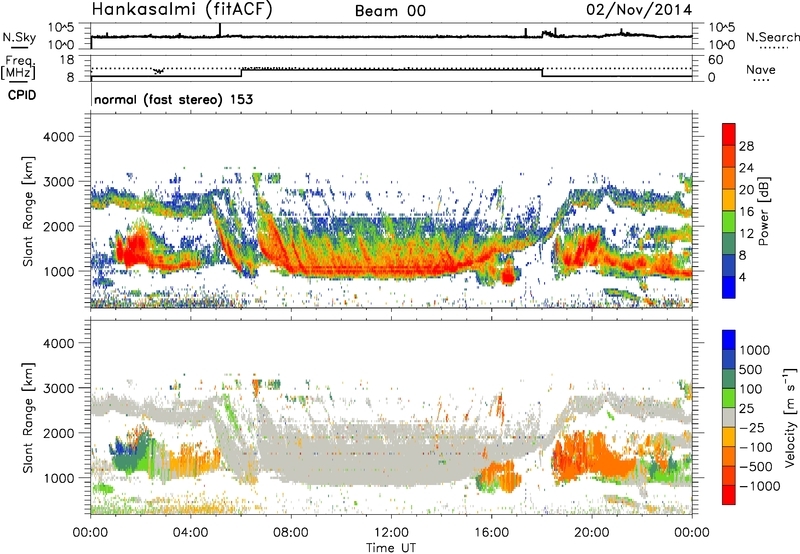Screen dimensions: 800x554
Task: Click the 'Freq. [MHz]' axis label
Action: (x=18, y=68)
